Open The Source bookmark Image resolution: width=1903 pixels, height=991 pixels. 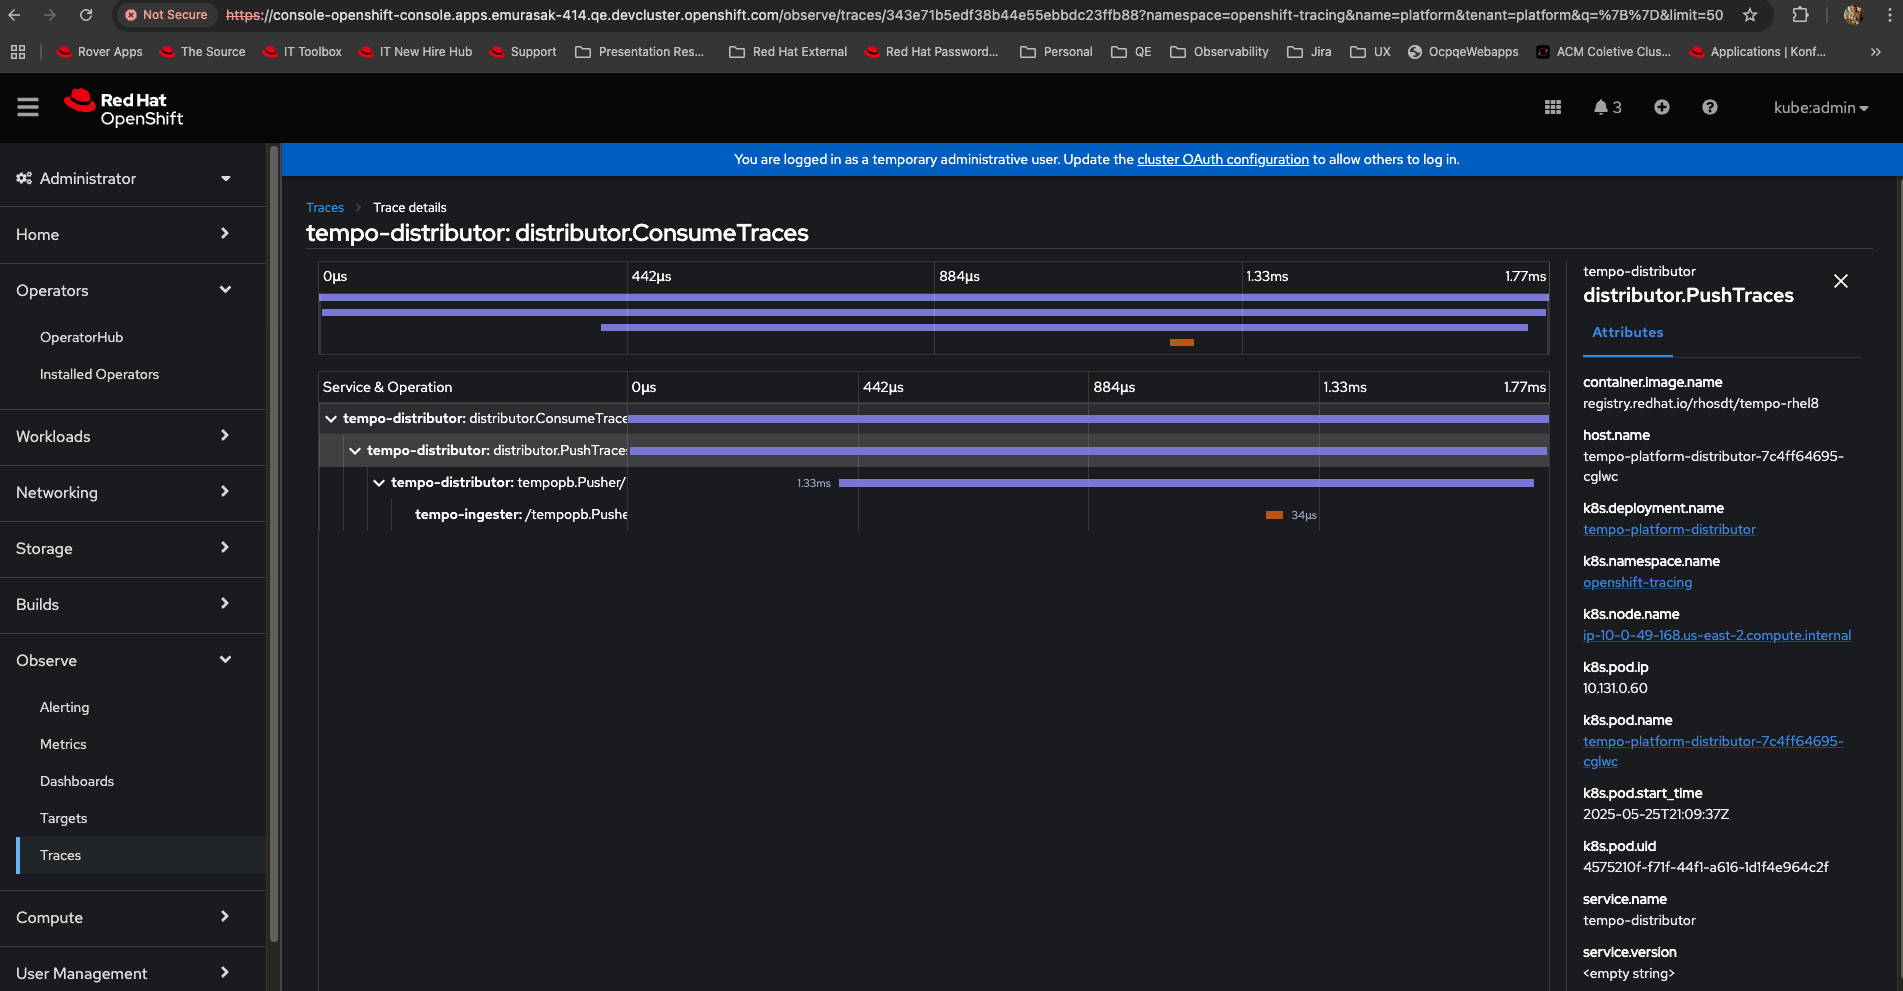pos(202,52)
